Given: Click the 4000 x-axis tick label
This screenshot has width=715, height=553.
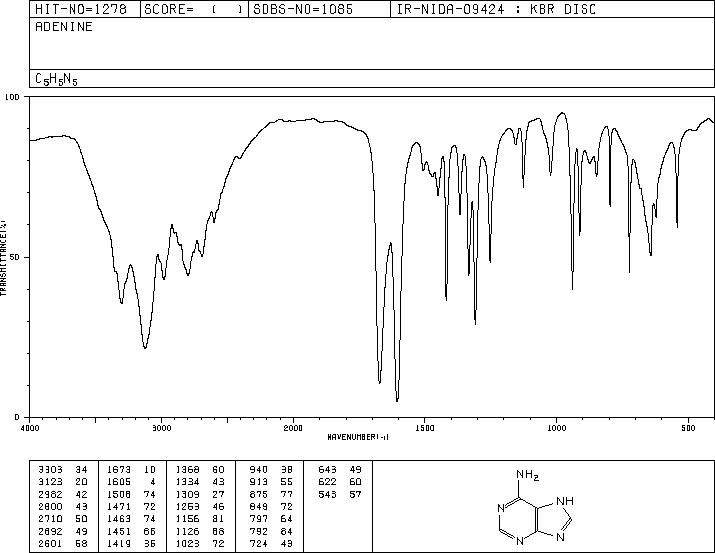Looking at the screenshot, I should click(30, 428).
